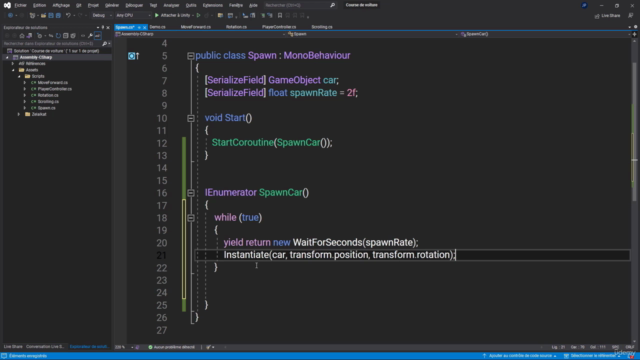This screenshot has height=360, width=640.
Task: Click the Home icon in Solution Explorer toolbar
Action: click(22, 36)
